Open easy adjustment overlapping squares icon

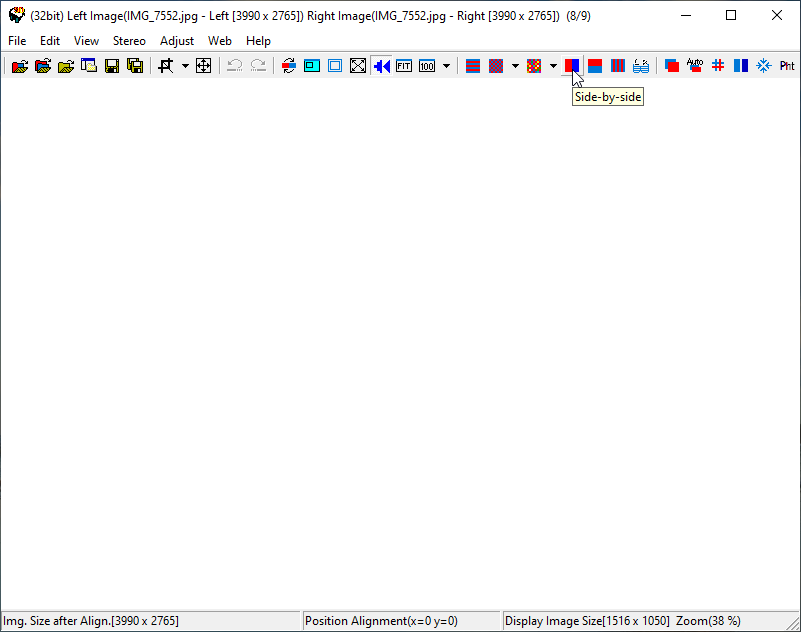(x=672, y=66)
